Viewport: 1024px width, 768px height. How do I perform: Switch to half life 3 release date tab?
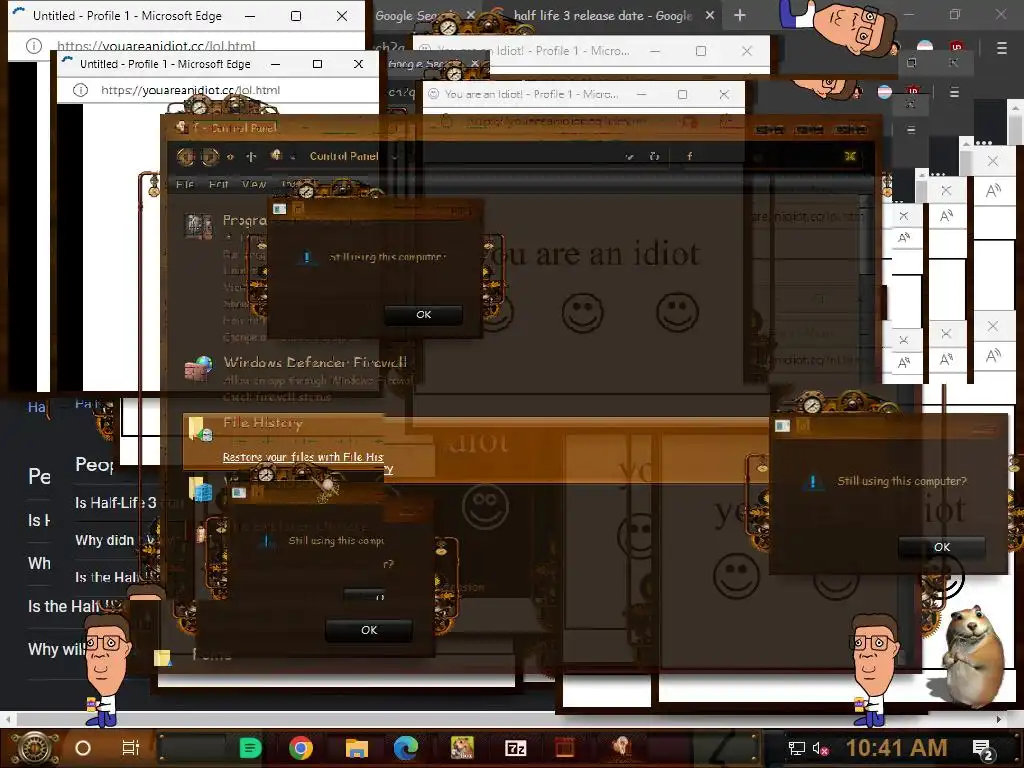point(603,16)
